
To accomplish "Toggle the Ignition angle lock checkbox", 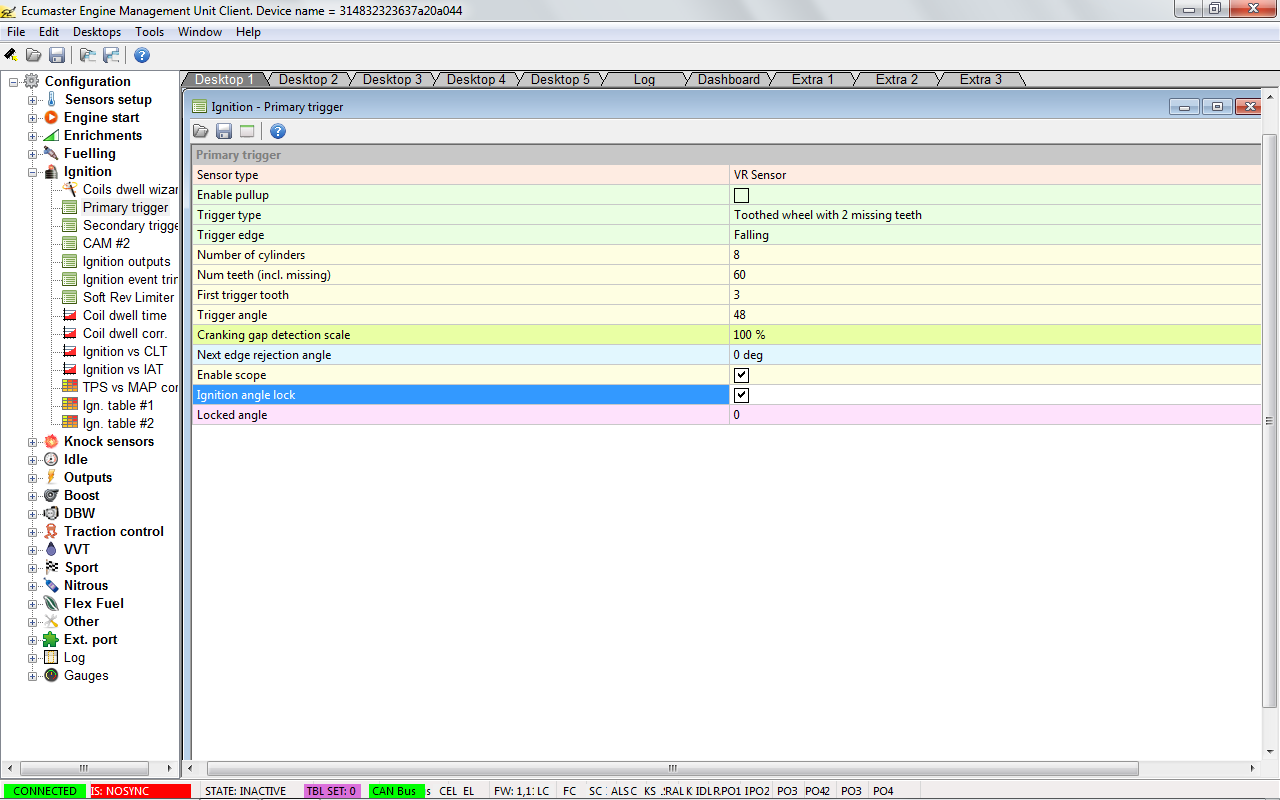I will tap(741, 395).
